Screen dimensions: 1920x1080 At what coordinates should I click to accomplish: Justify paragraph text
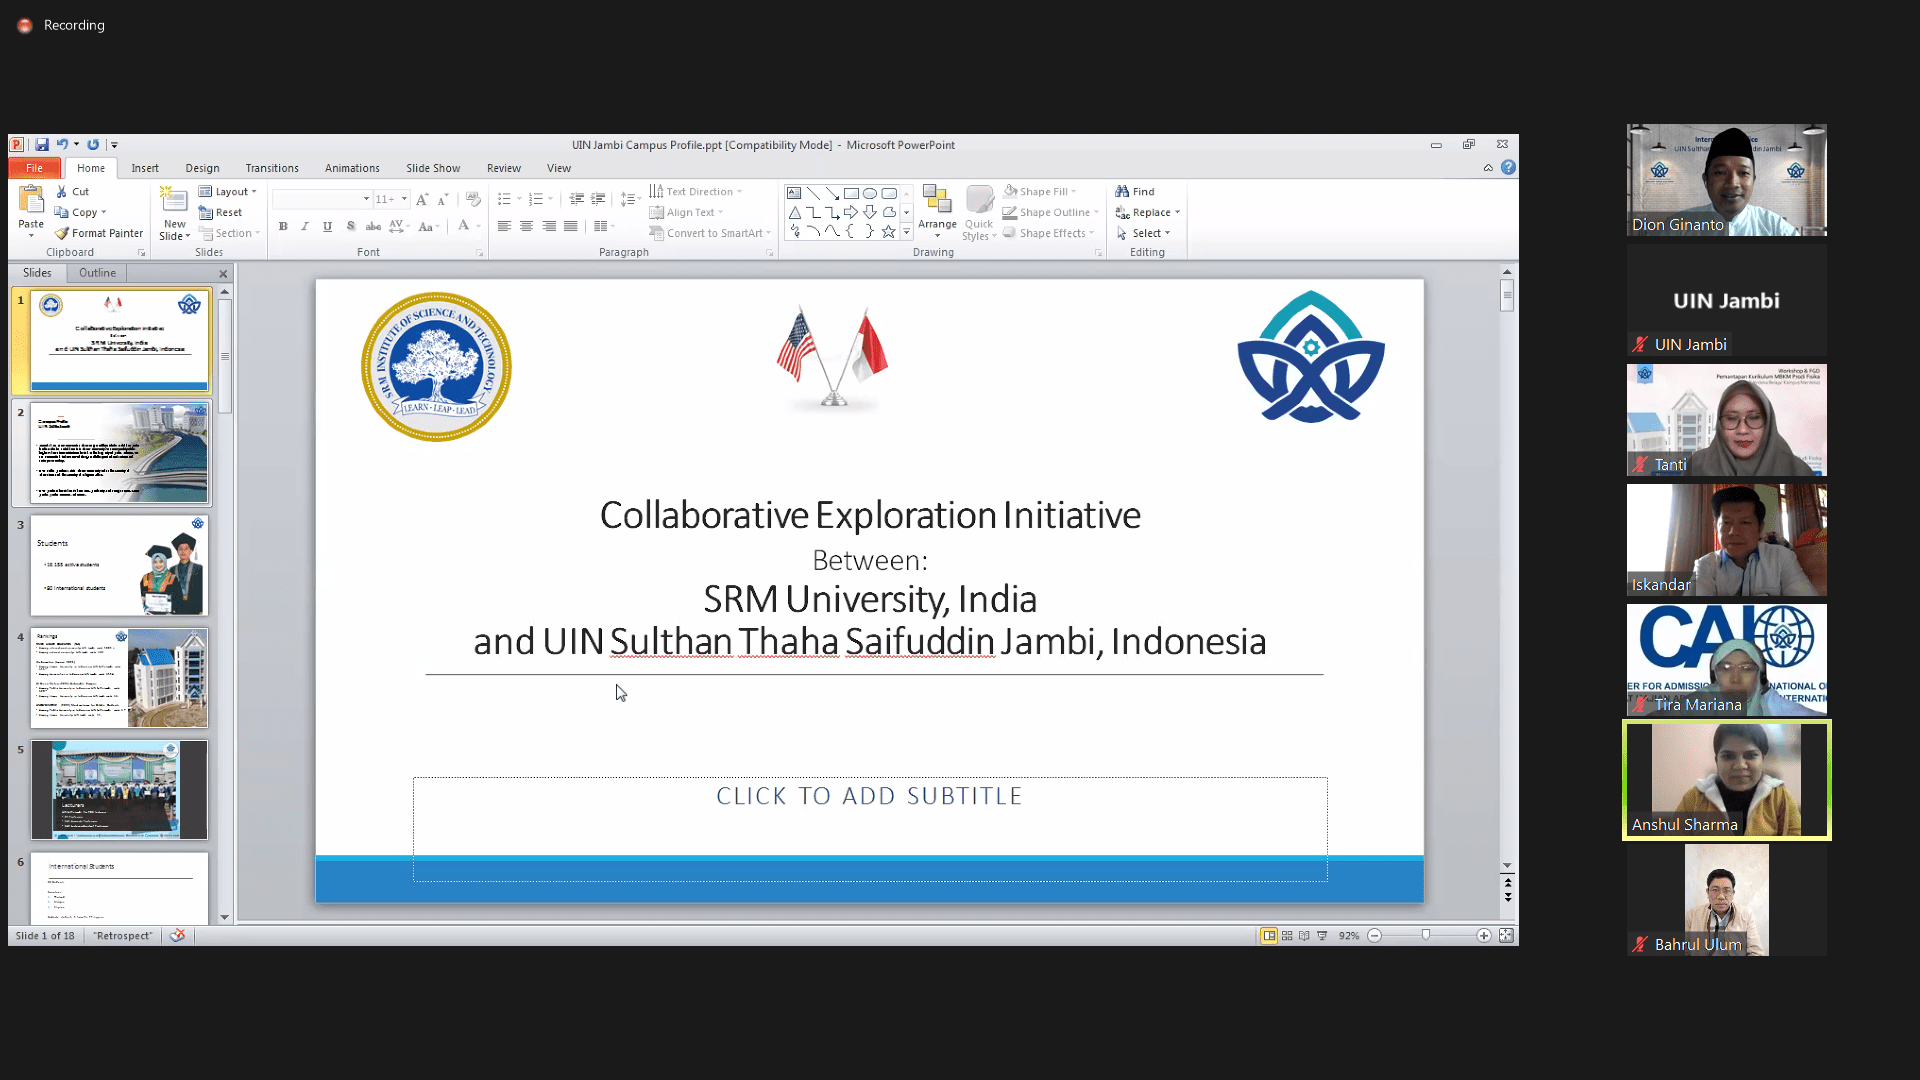point(570,227)
